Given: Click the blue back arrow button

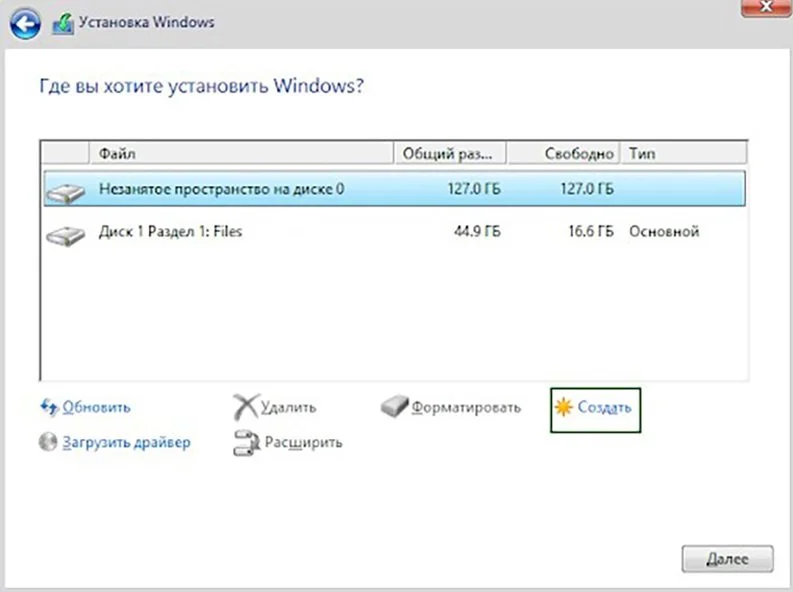Looking at the screenshot, I should (x=25, y=23).
